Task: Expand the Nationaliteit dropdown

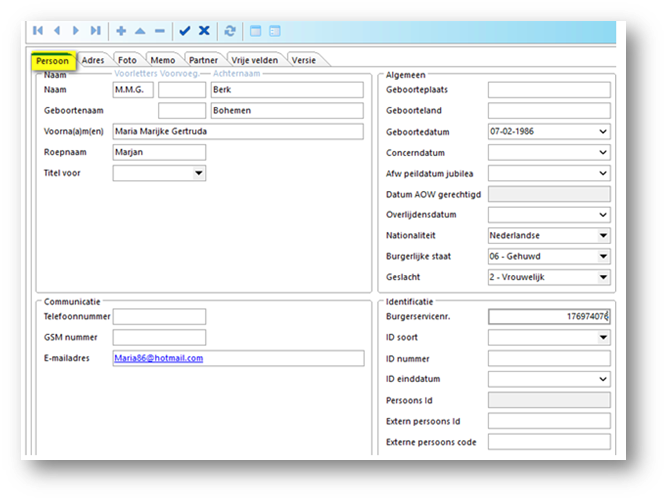Action: (603, 235)
